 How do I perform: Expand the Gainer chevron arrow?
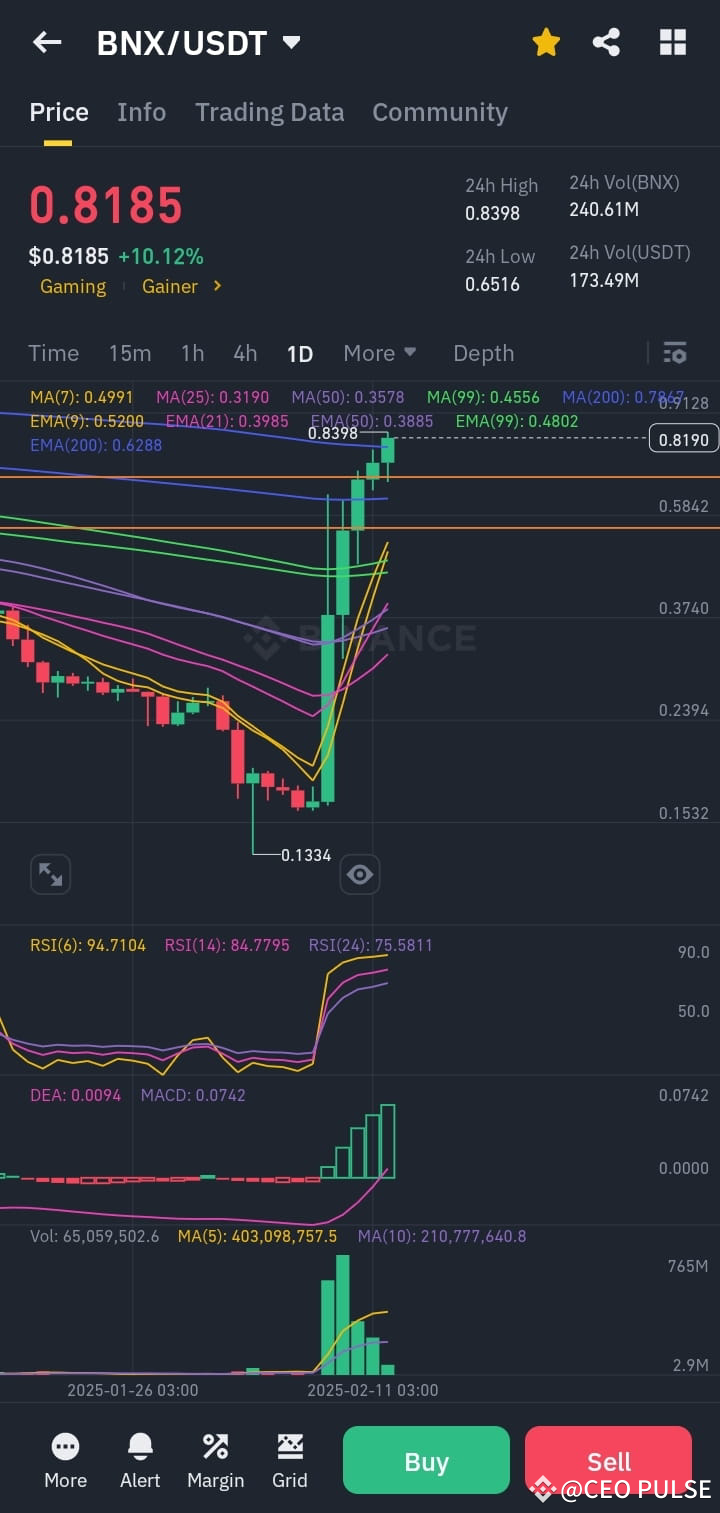click(x=217, y=286)
